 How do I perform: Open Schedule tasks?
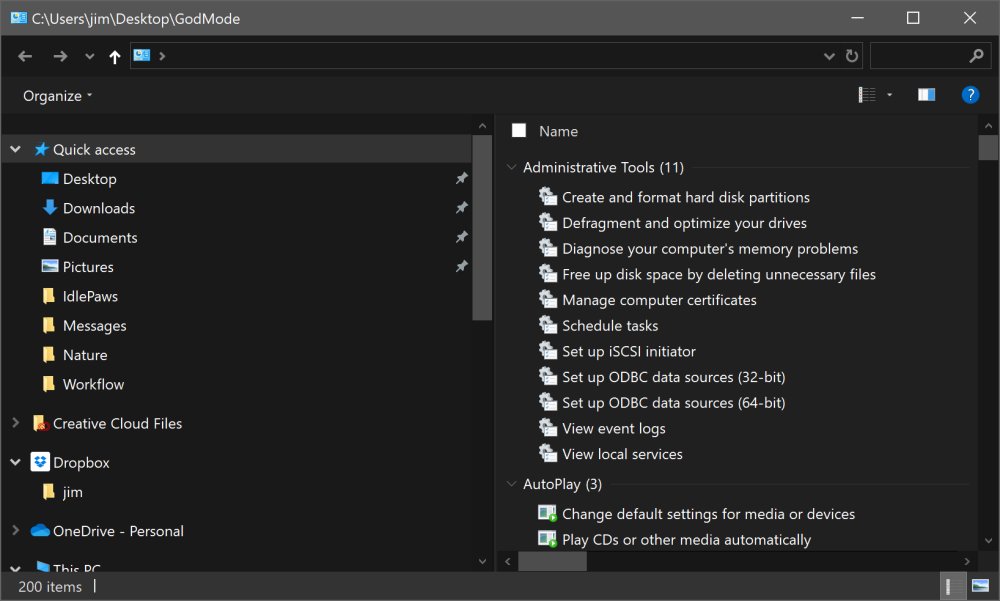point(610,326)
